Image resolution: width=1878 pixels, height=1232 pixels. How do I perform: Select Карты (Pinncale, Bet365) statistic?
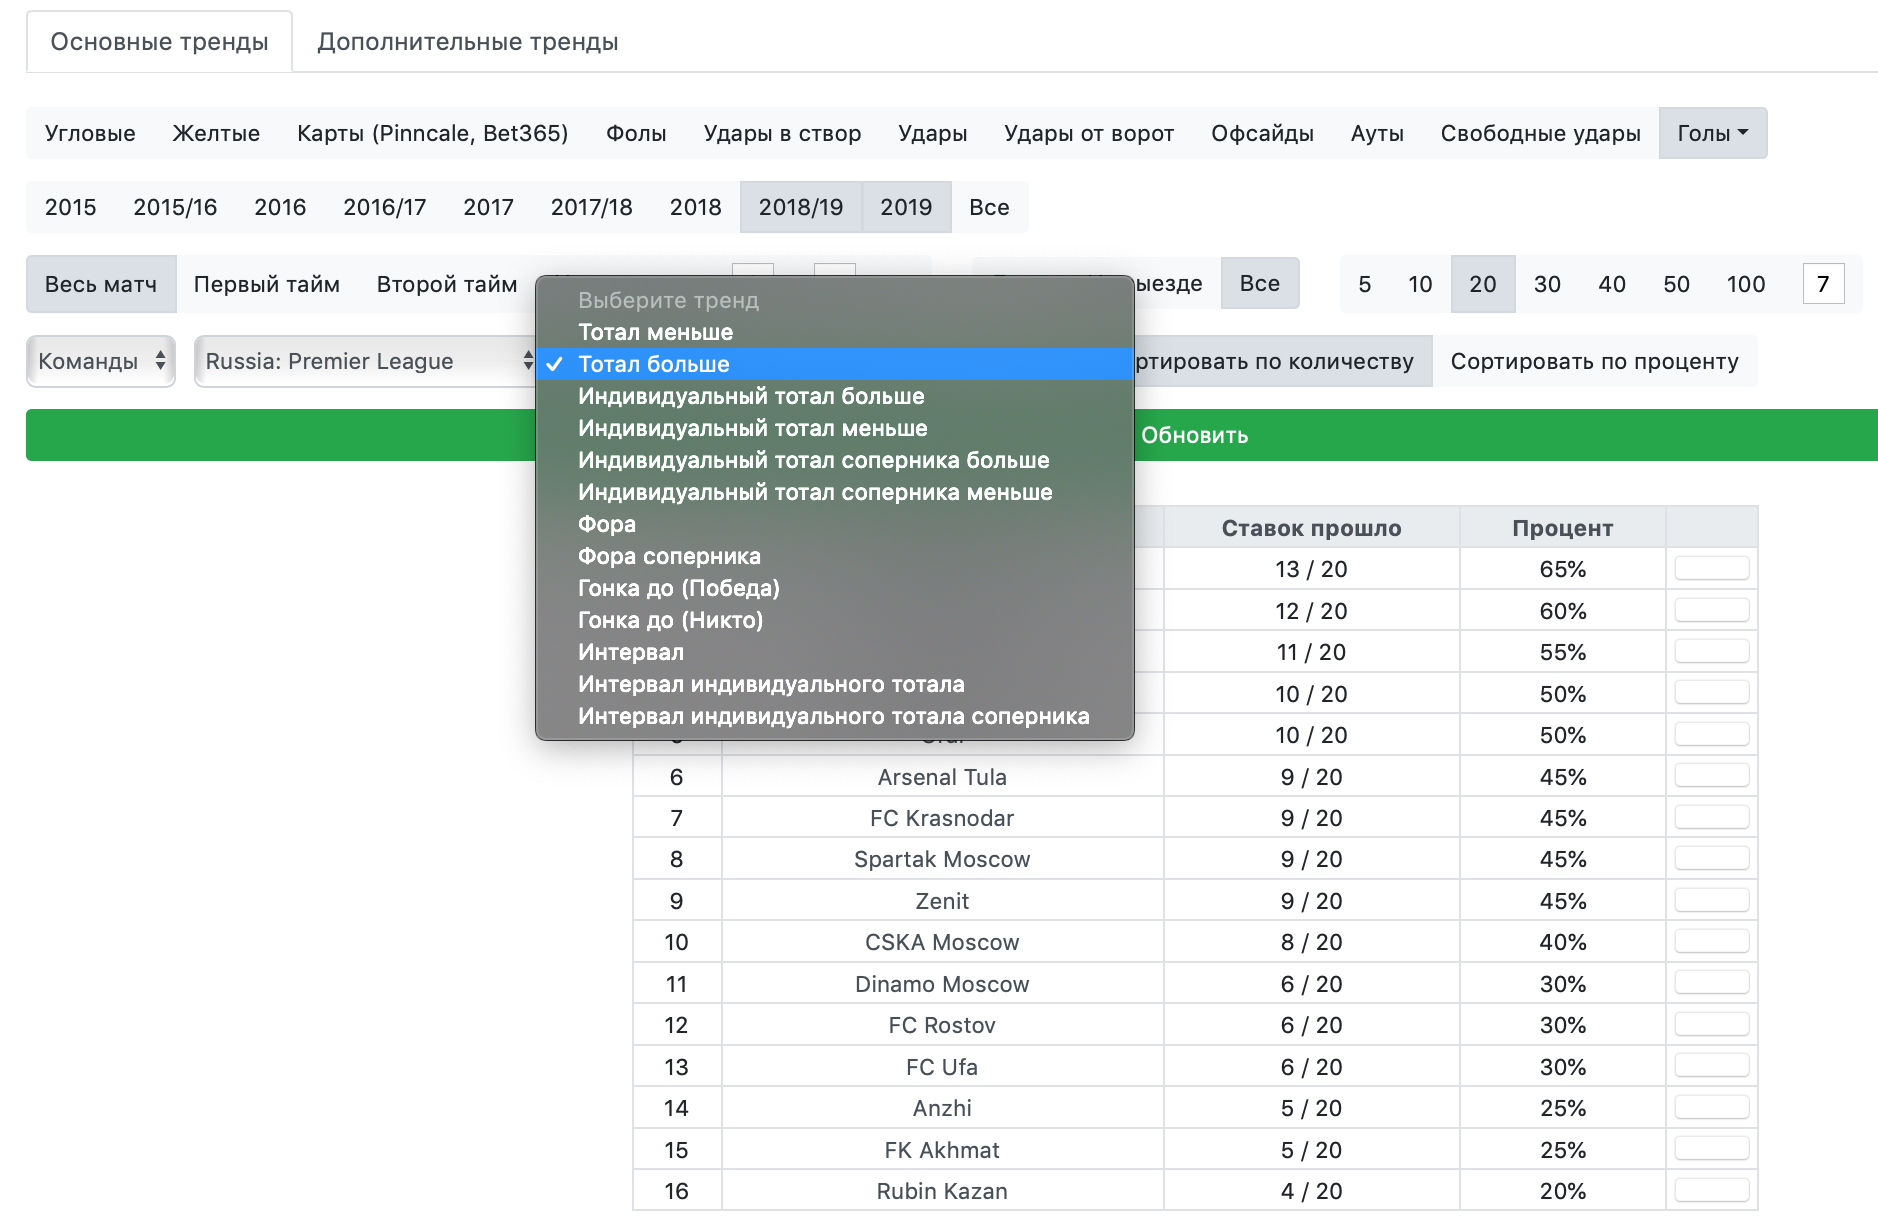pos(432,133)
